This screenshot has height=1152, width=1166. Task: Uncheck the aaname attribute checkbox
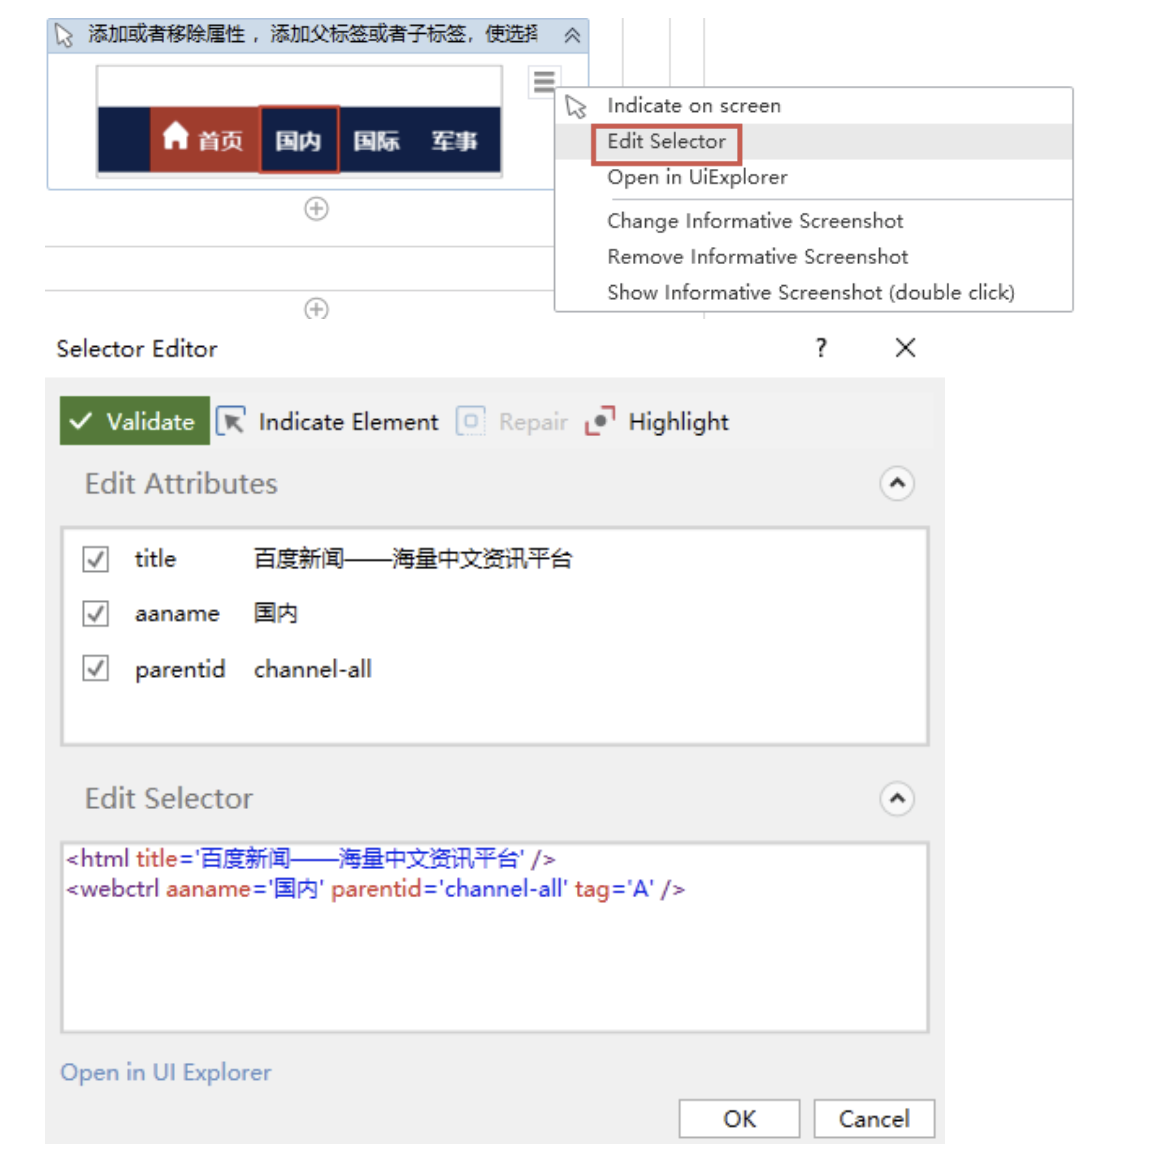click(x=95, y=614)
